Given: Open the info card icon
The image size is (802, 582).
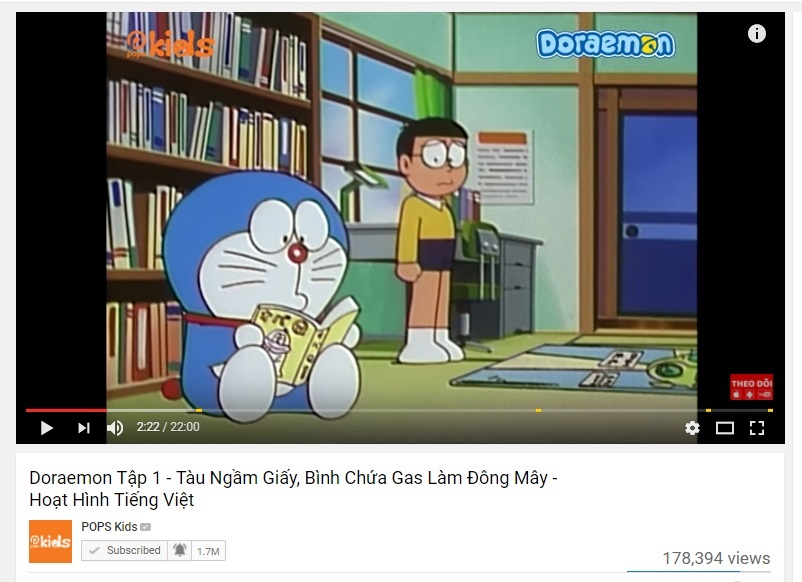Looking at the screenshot, I should click(x=756, y=34).
